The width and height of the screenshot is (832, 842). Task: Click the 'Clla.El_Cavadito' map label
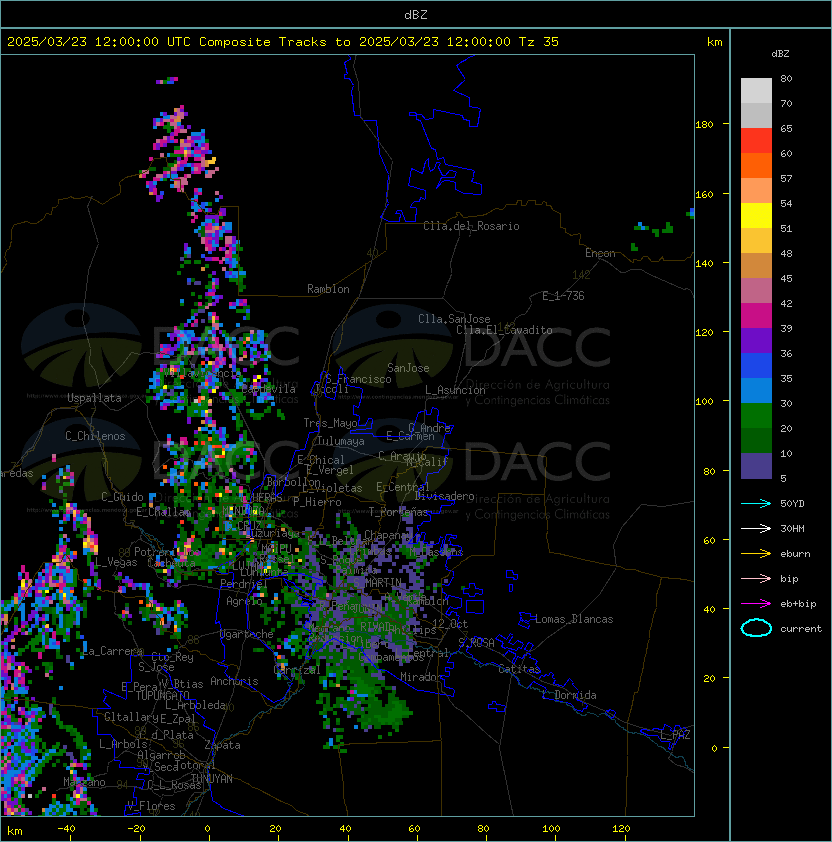coord(504,330)
